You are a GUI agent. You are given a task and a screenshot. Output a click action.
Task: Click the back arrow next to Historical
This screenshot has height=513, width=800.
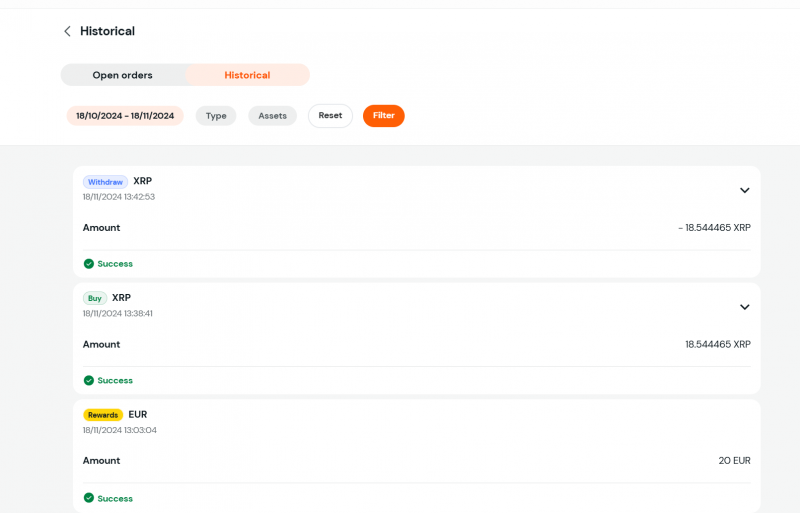pos(67,31)
